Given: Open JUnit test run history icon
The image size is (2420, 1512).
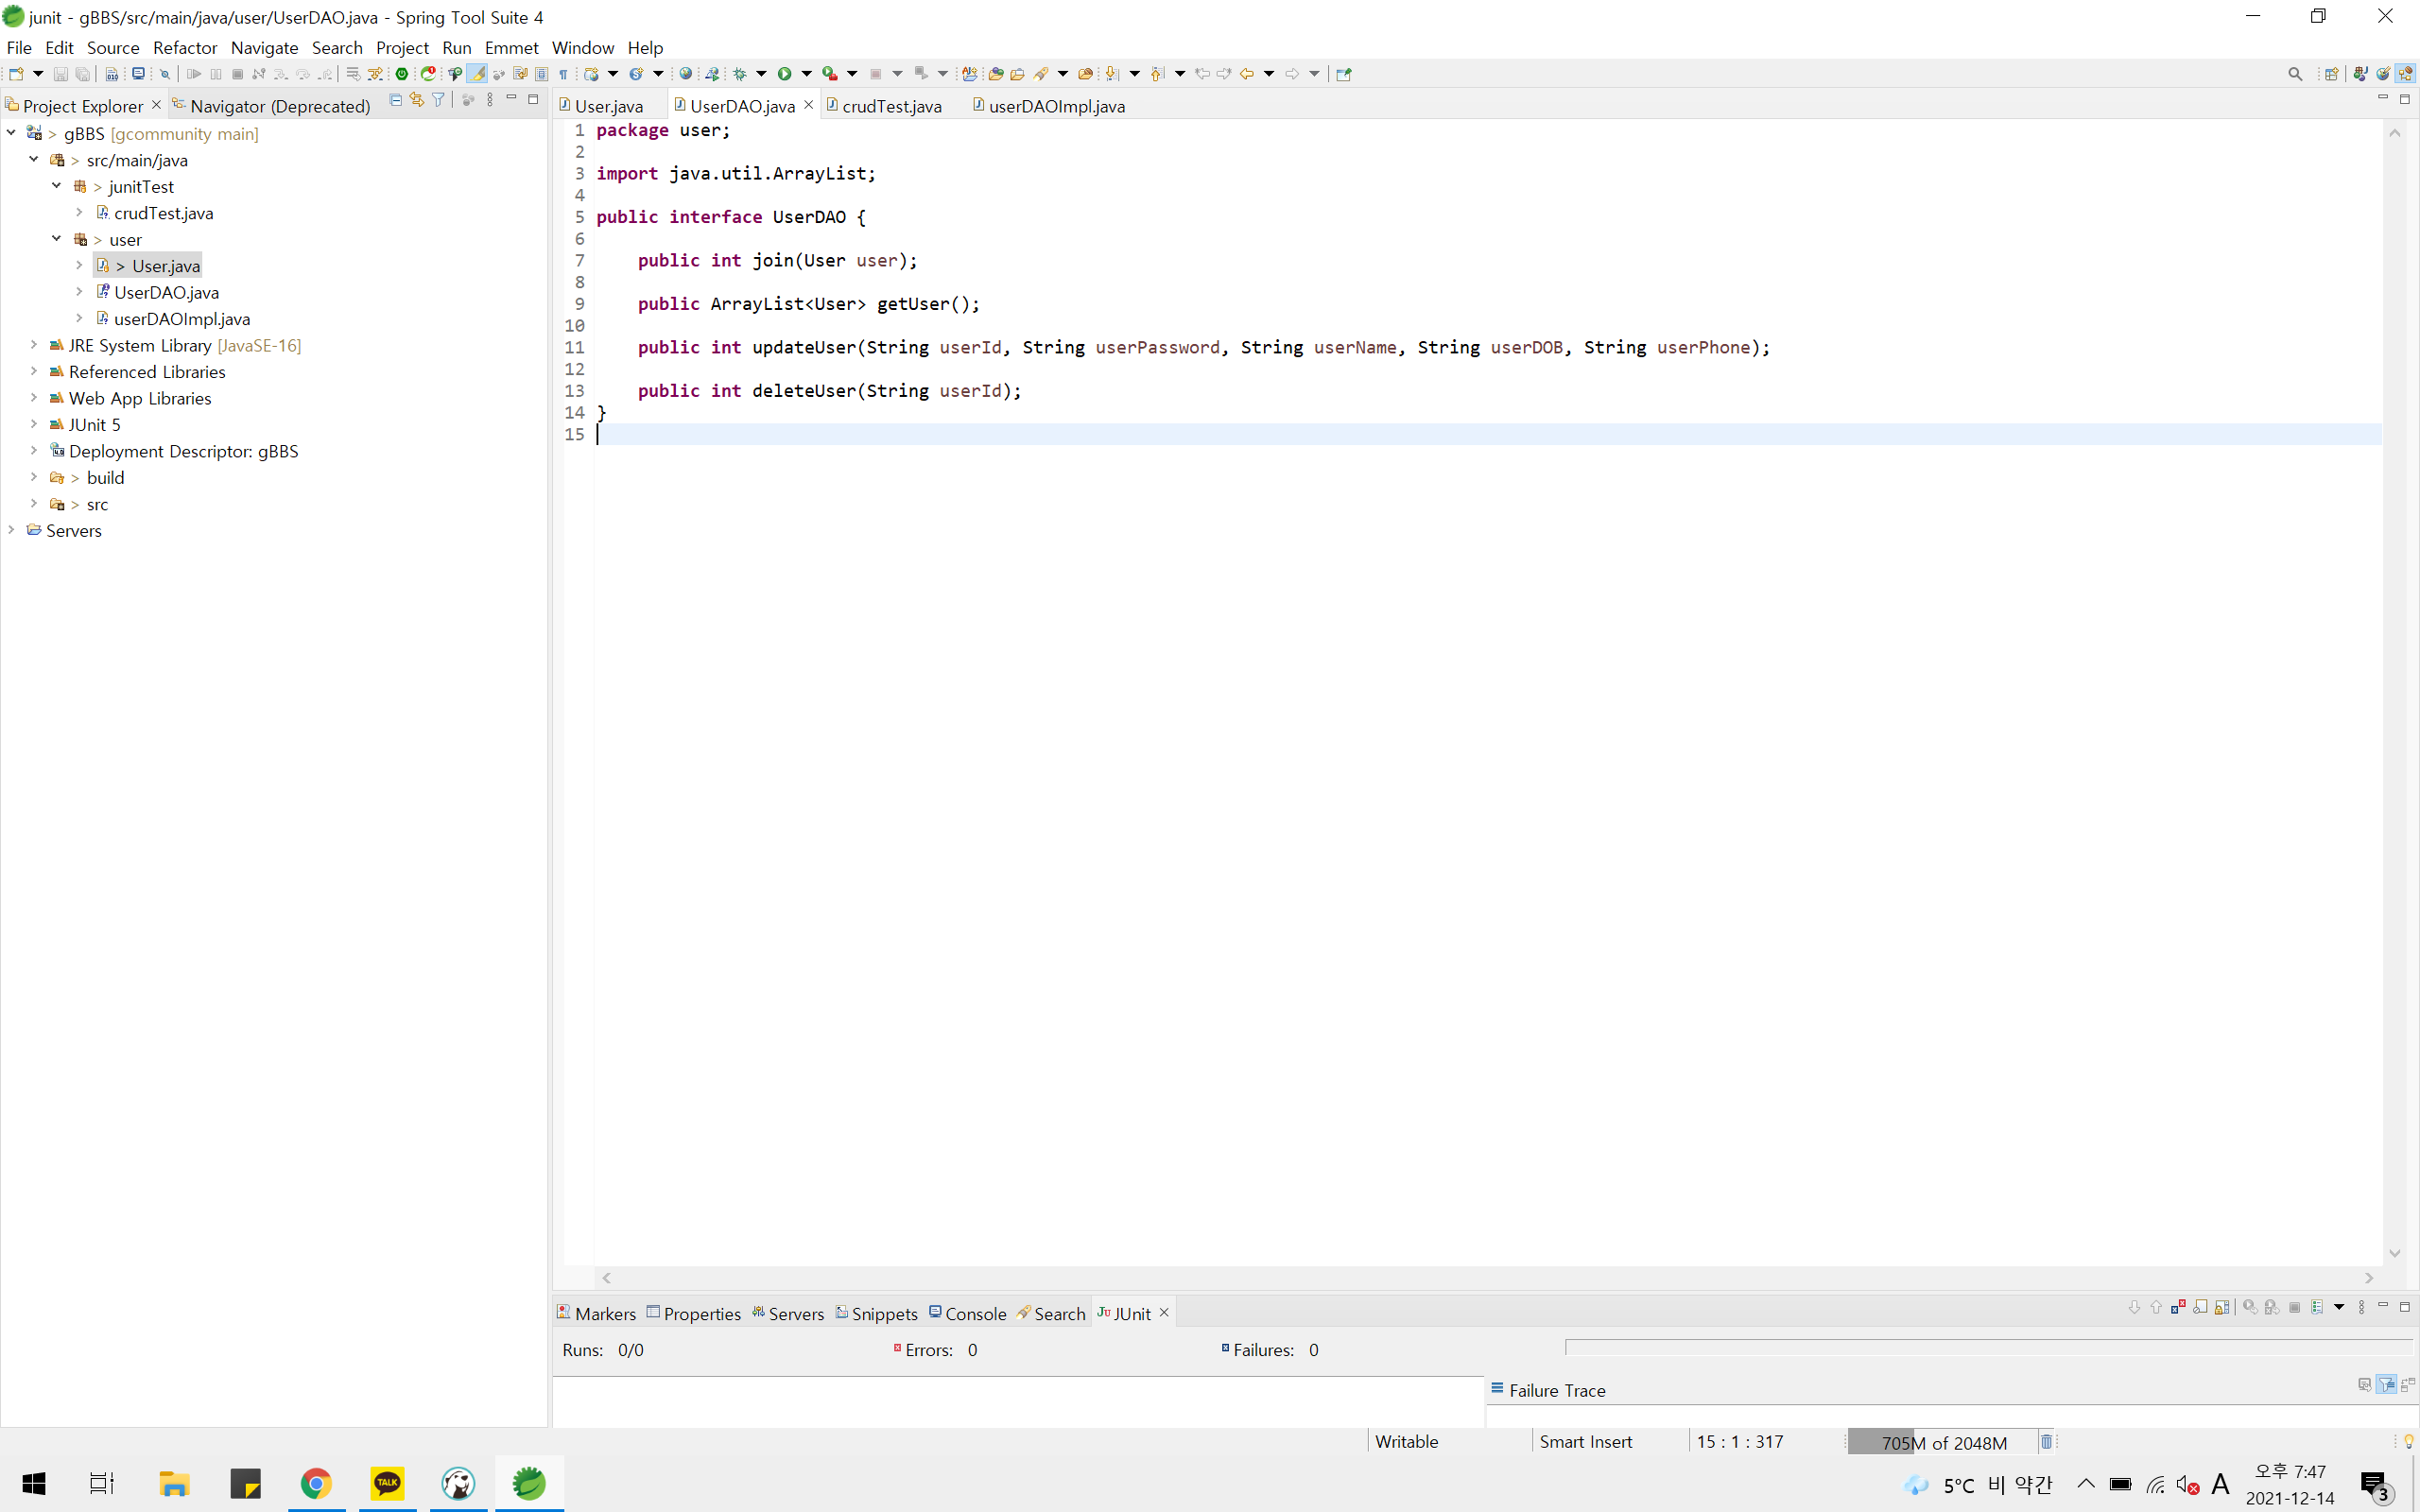Looking at the screenshot, I should tap(2317, 1307).
